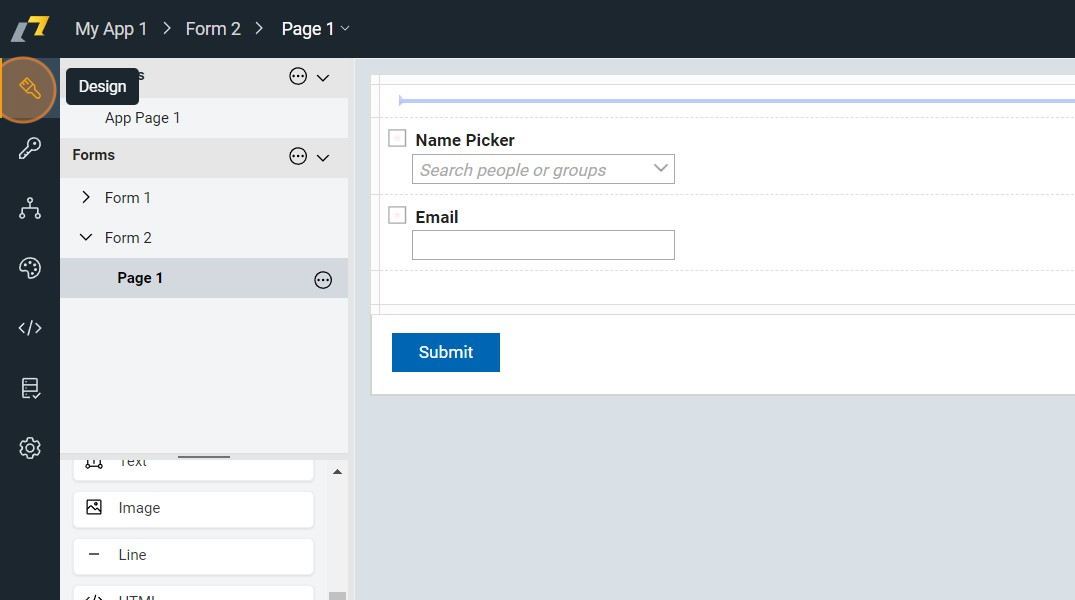Open more options for Page 1
The image size is (1075, 600).
click(x=323, y=280)
